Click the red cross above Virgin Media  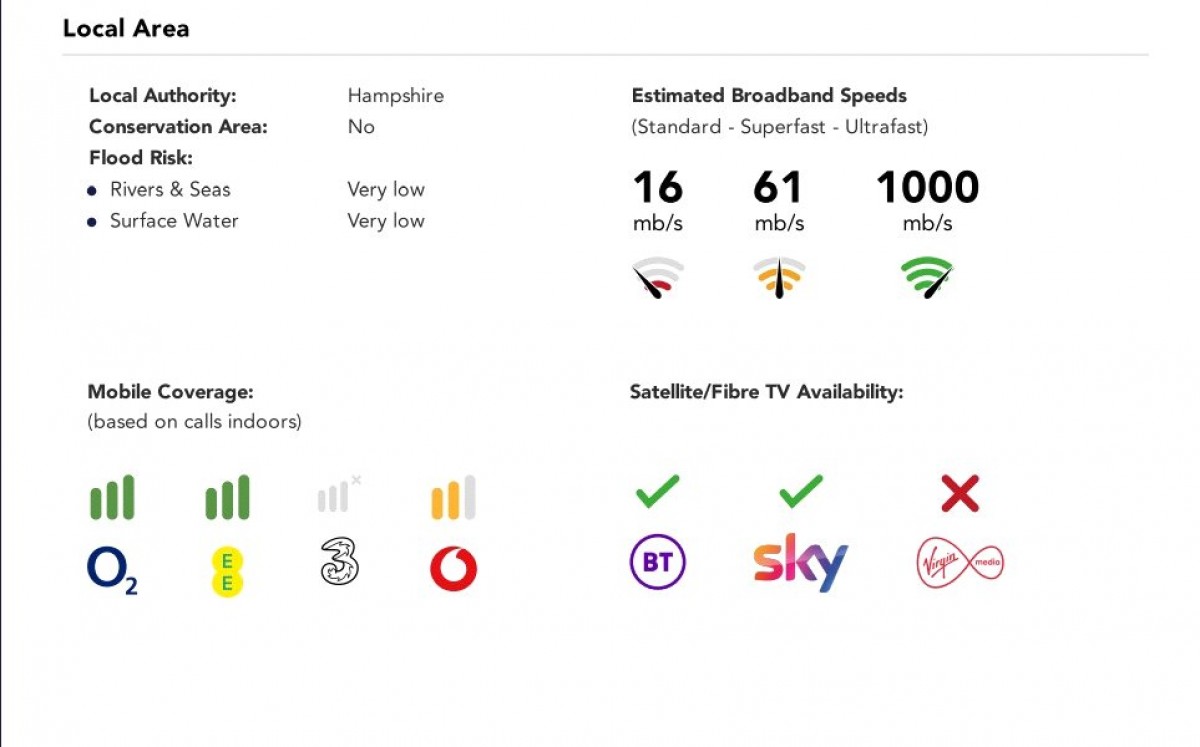[x=960, y=493]
